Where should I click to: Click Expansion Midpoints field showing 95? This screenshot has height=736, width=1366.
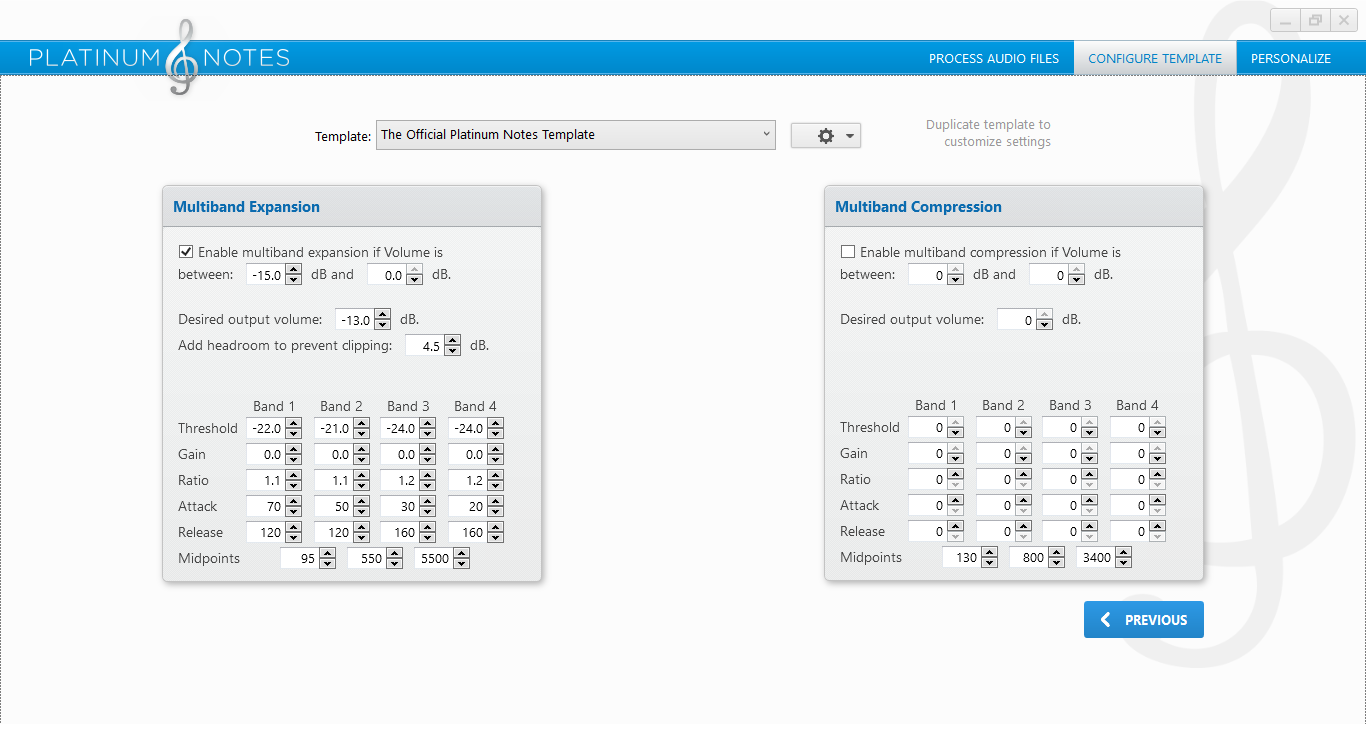click(299, 558)
